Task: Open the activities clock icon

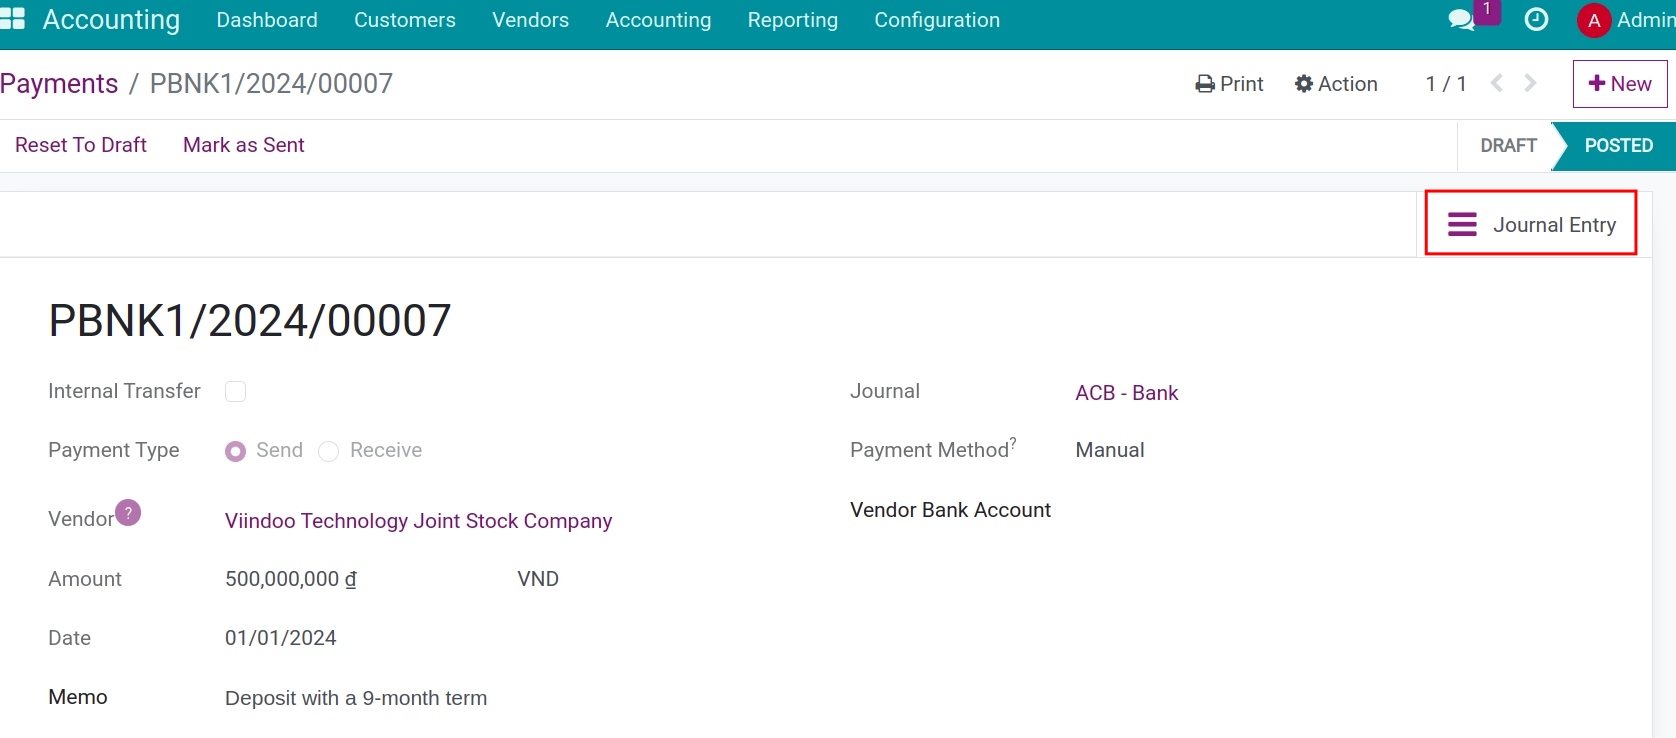Action: click(1536, 20)
